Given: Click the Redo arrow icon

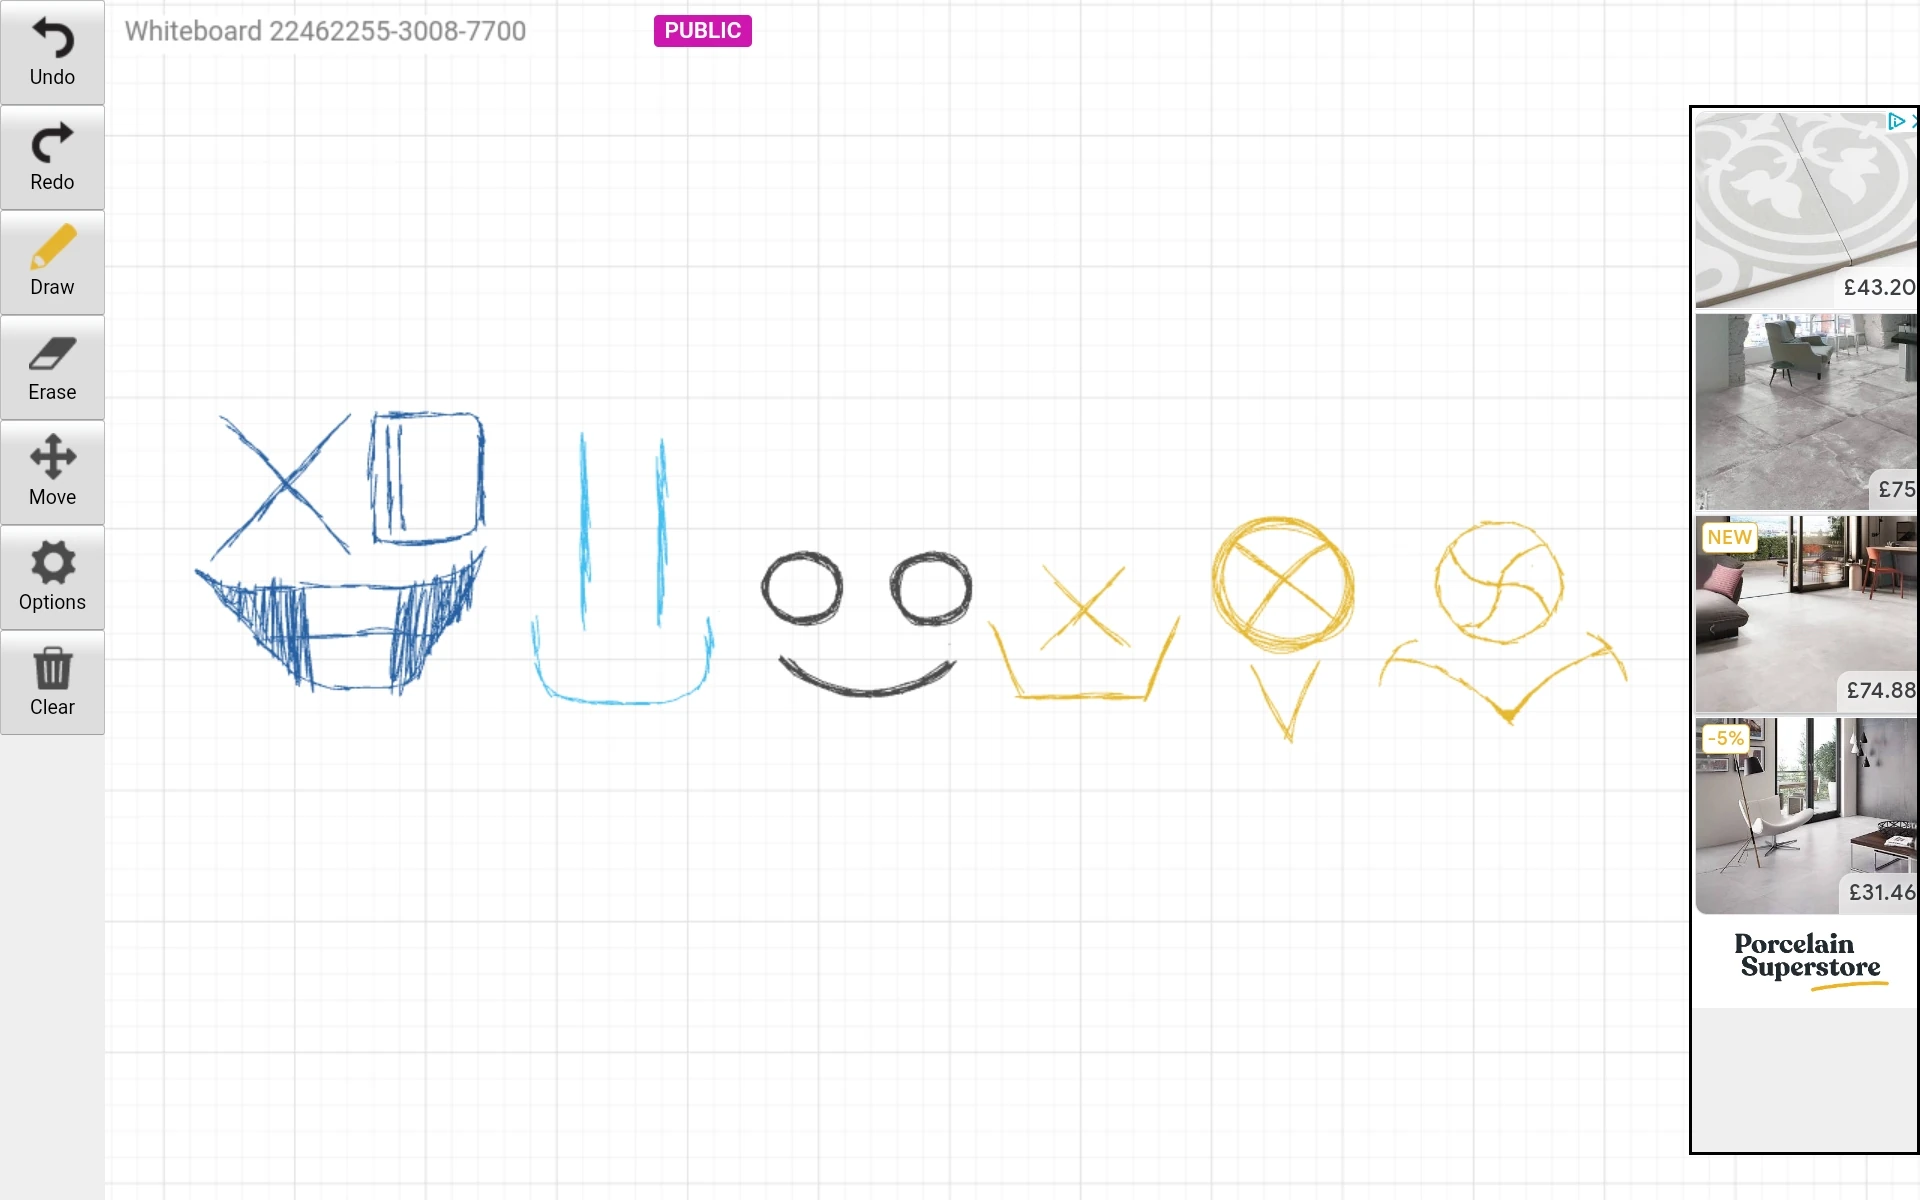Looking at the screenshot, I should tap(52, 144).
